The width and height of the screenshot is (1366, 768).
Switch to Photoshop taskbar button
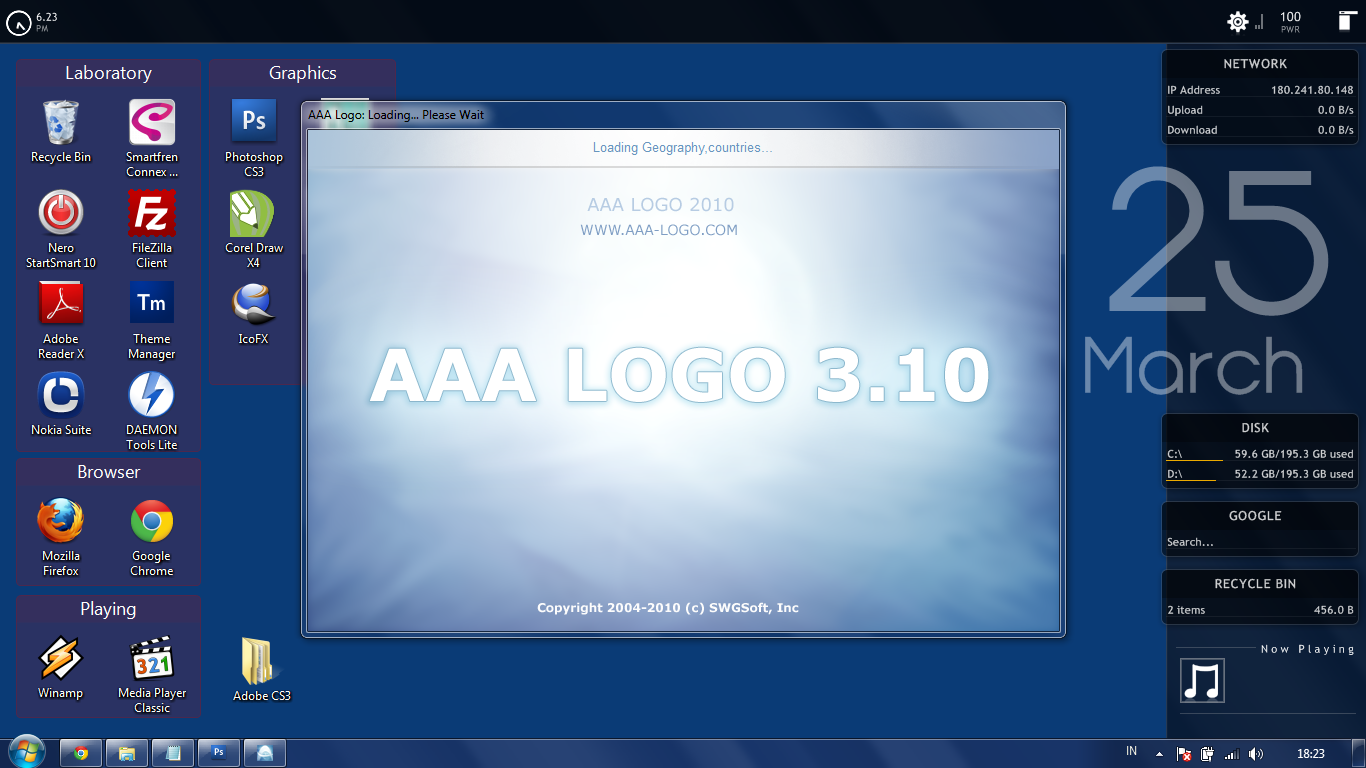(219, 753)
